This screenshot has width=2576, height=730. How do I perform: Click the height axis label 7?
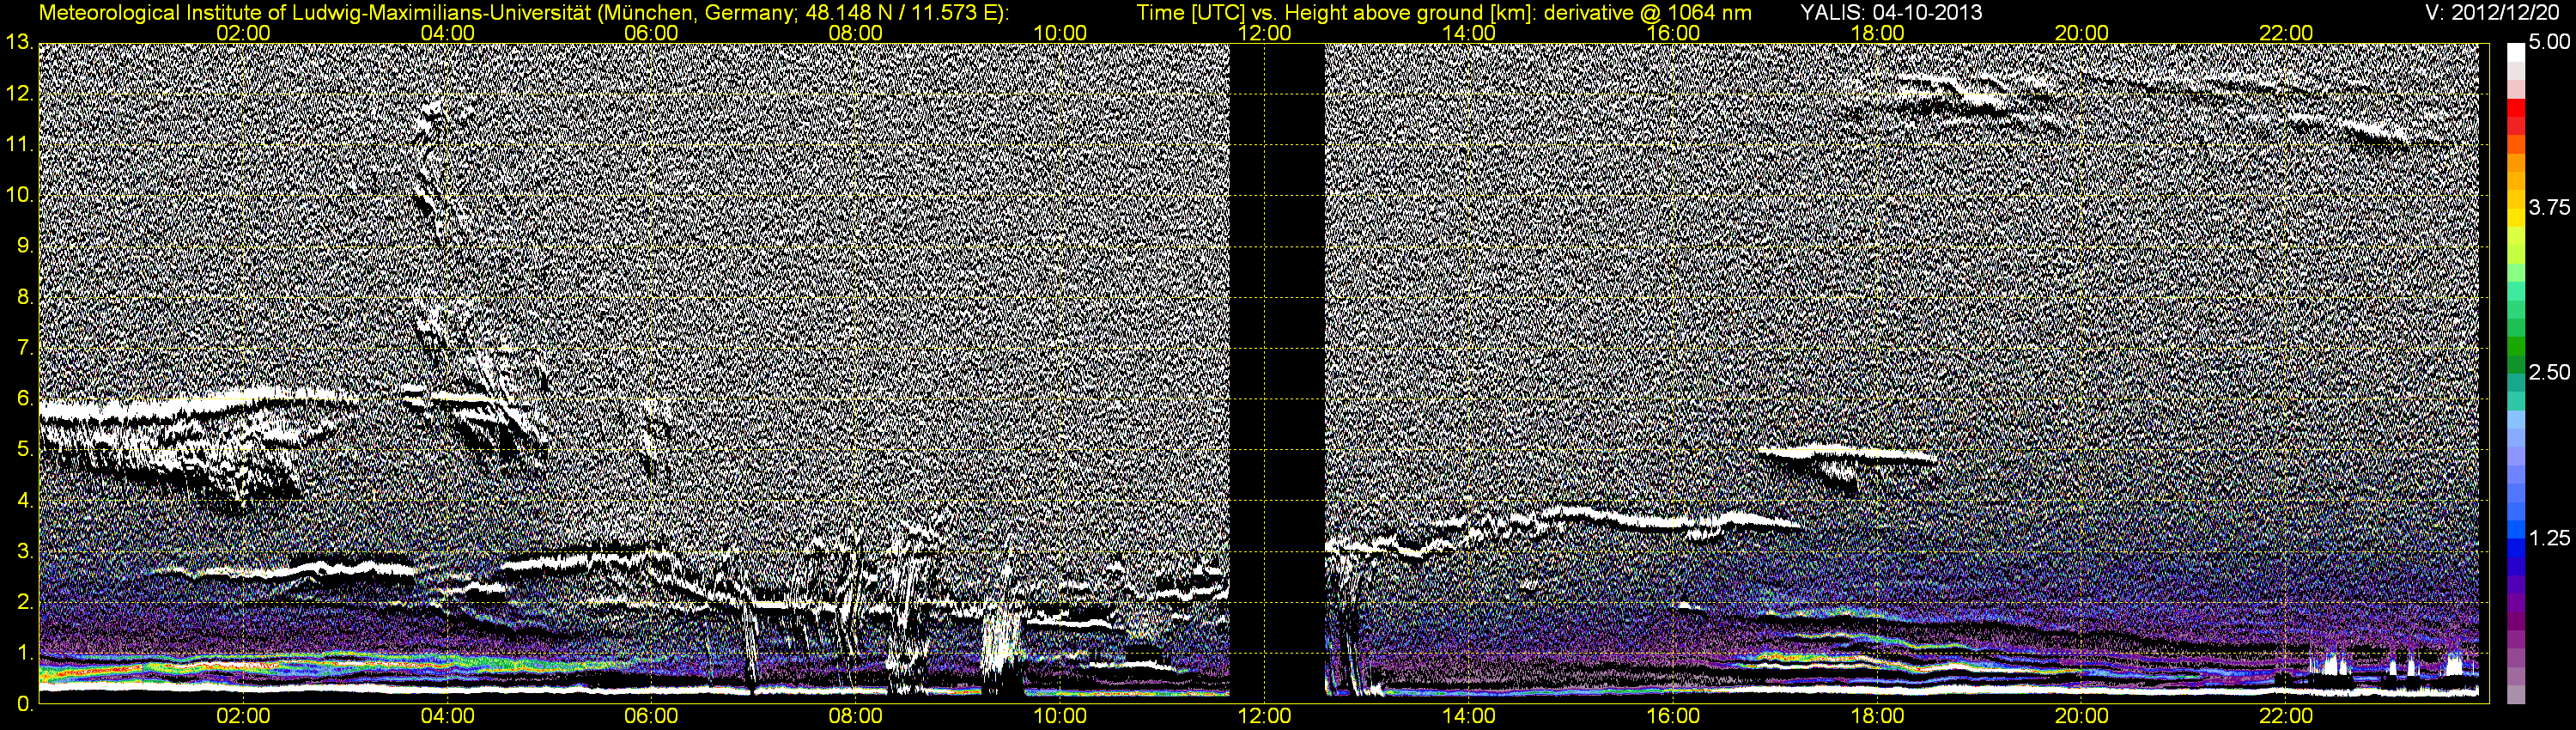25,348
